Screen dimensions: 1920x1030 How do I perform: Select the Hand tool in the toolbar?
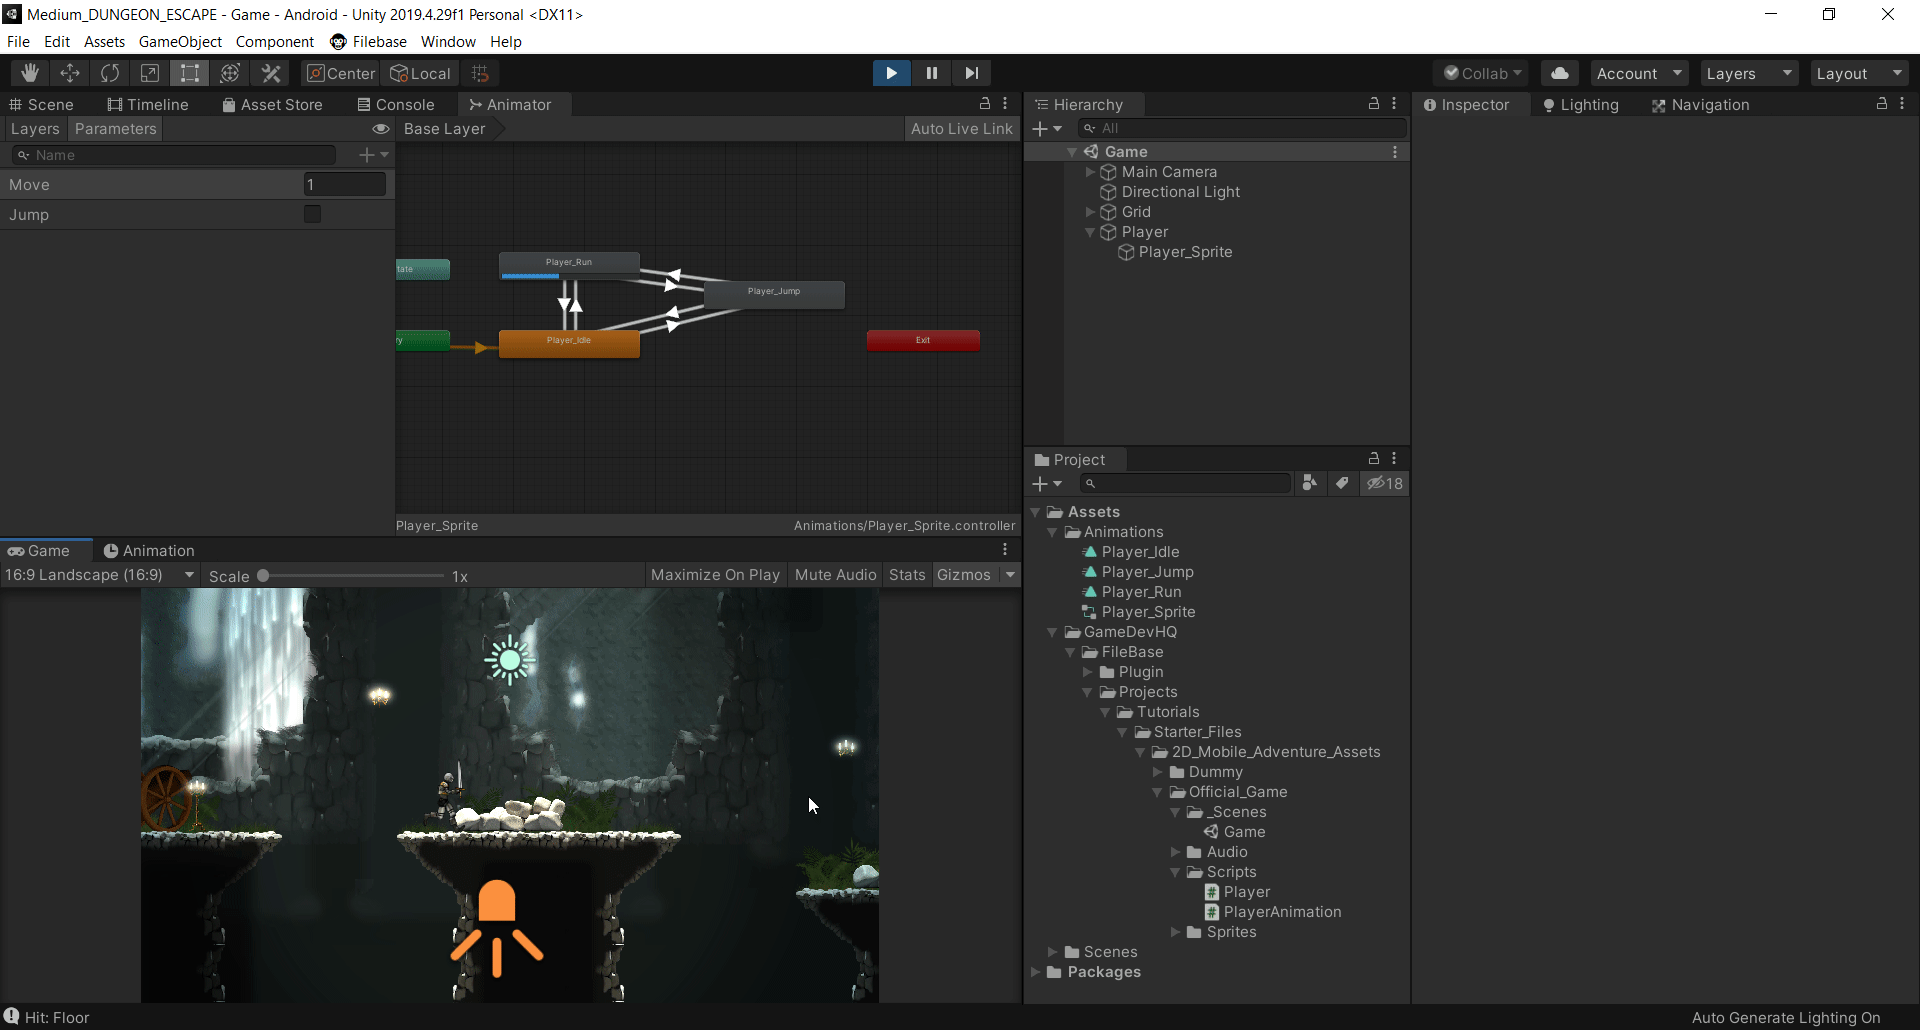(x=28, y=72)
